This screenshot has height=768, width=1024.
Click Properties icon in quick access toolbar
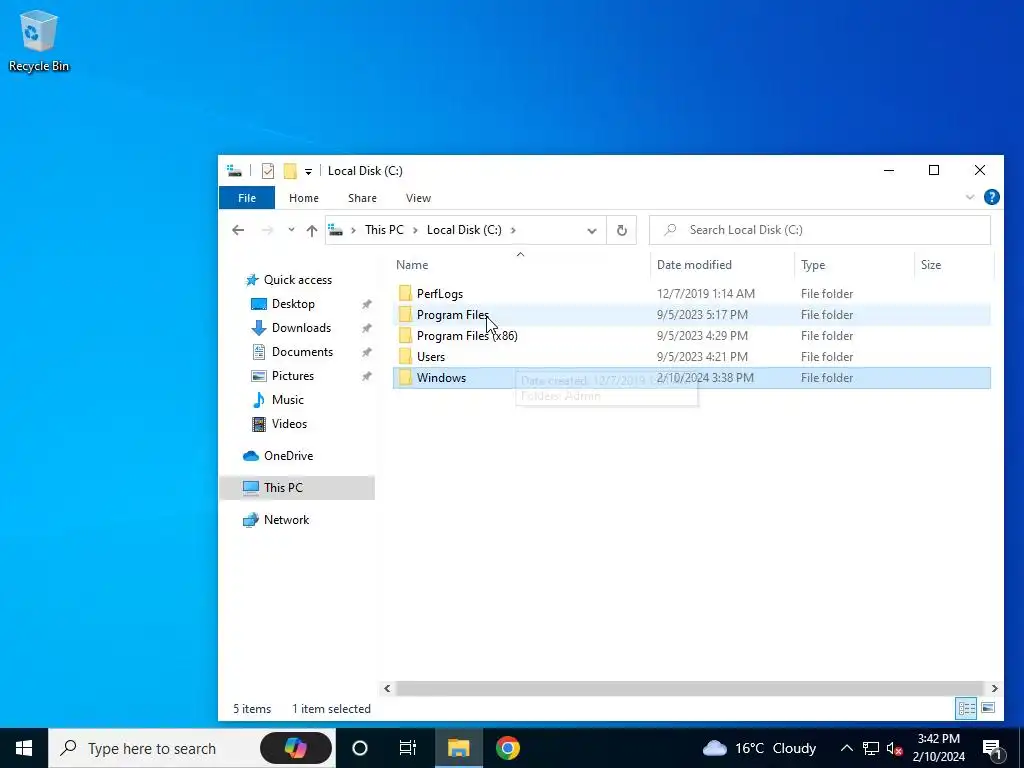[268, 171]
